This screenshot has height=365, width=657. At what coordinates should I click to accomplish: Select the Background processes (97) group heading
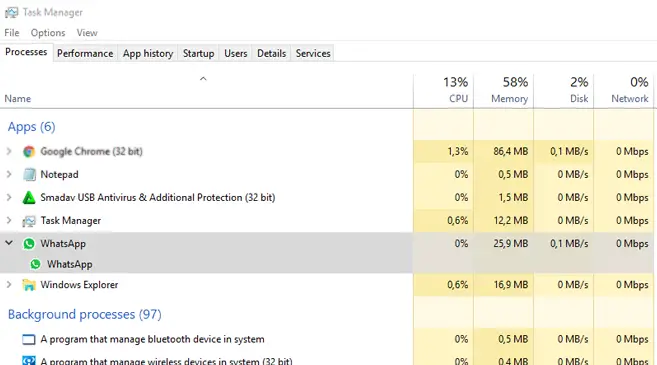[x=85, y=314]
